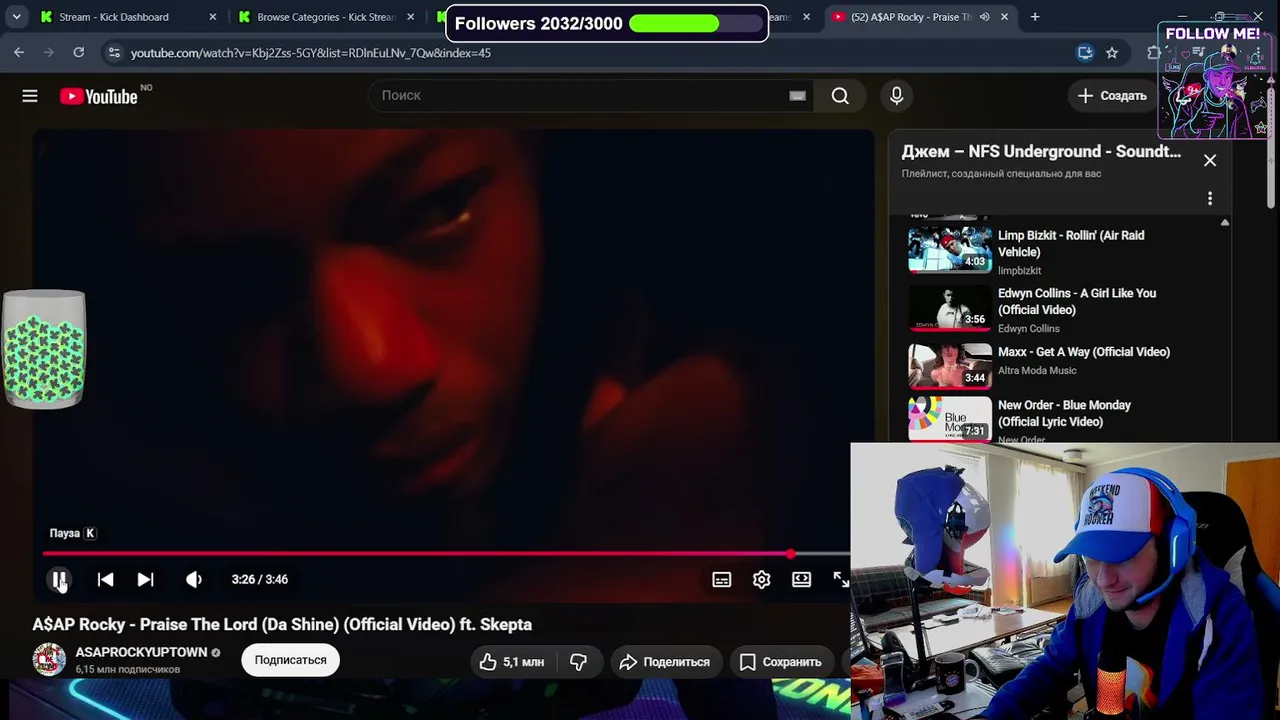This screenshot has height=720, width=1280.
Task: Click the 'Altra Moda Music' channel name
Action: coord(1037,370)
